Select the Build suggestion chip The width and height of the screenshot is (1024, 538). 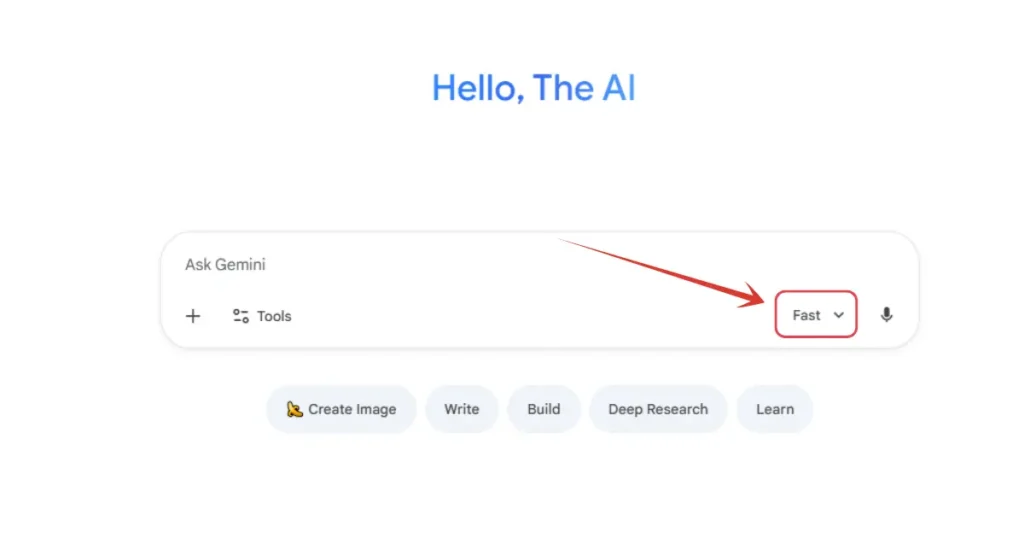click(x=544, y=409)
